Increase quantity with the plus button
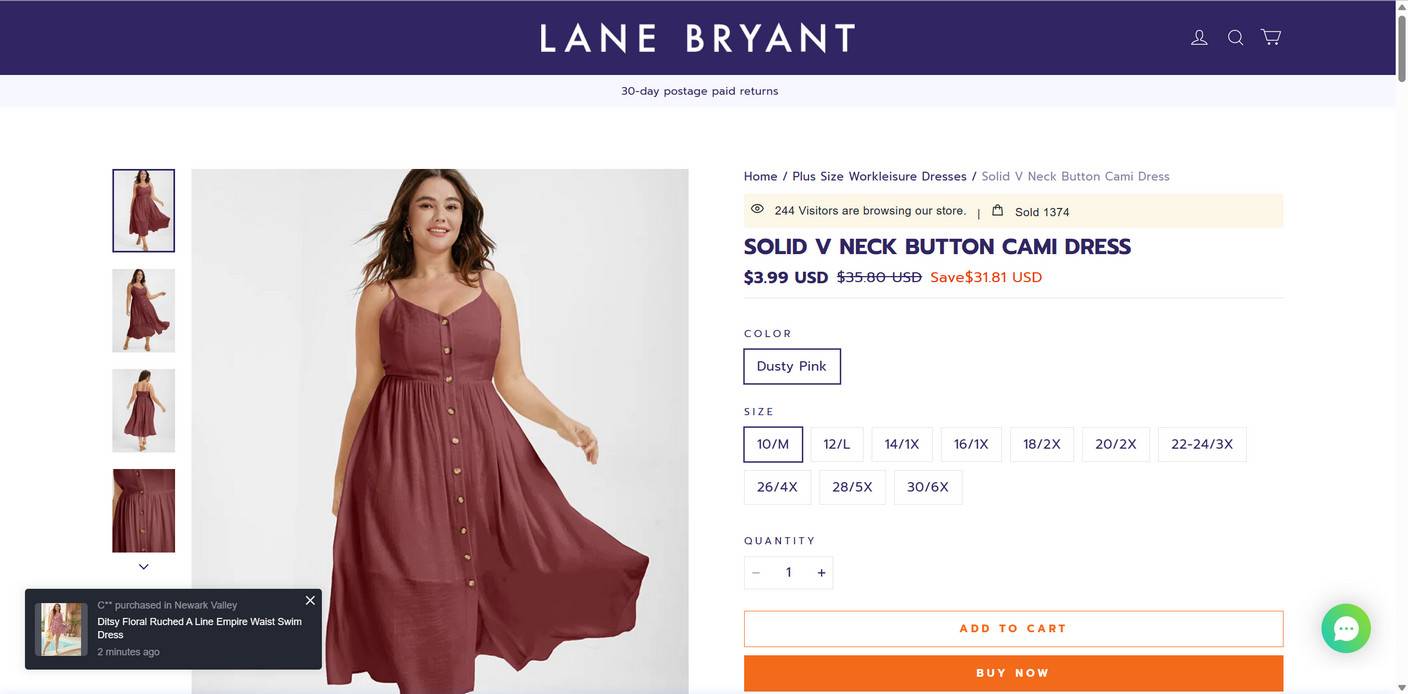The image size is (1408, 694). [821, 573]
